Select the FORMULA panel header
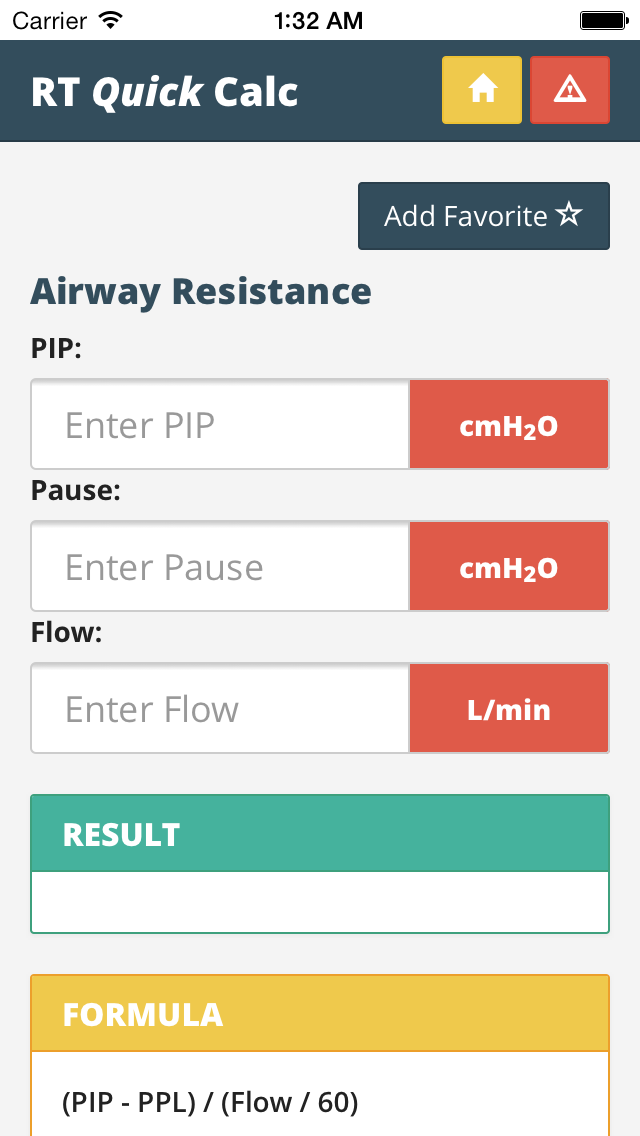Image resolution: width=640 pixels, height=1136 pixels. (x=320, y=1014)
